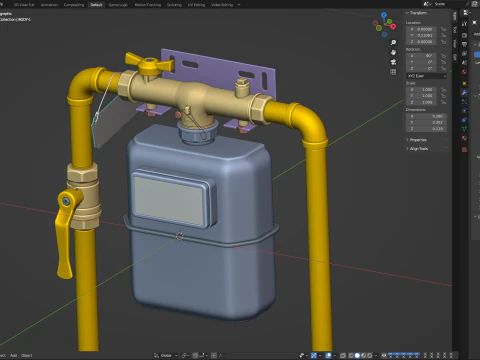Select rendered viewport shading

click(369, 355)
